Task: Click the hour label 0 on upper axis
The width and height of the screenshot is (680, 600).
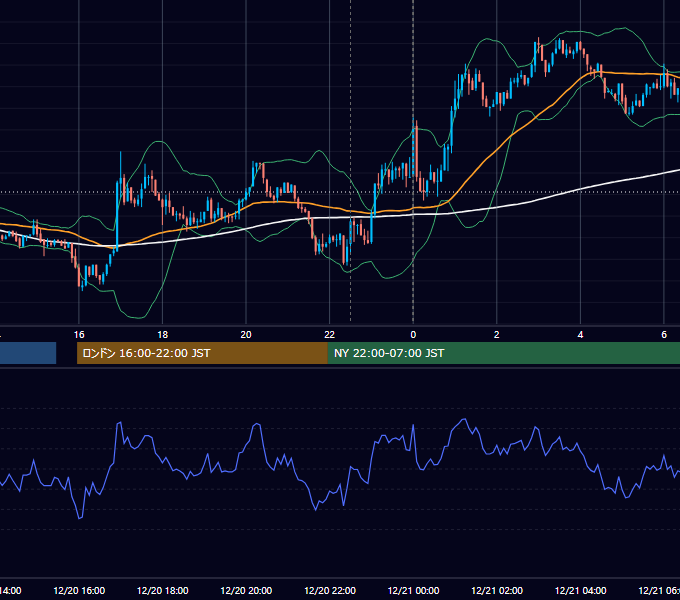Action: coord(413,335)
